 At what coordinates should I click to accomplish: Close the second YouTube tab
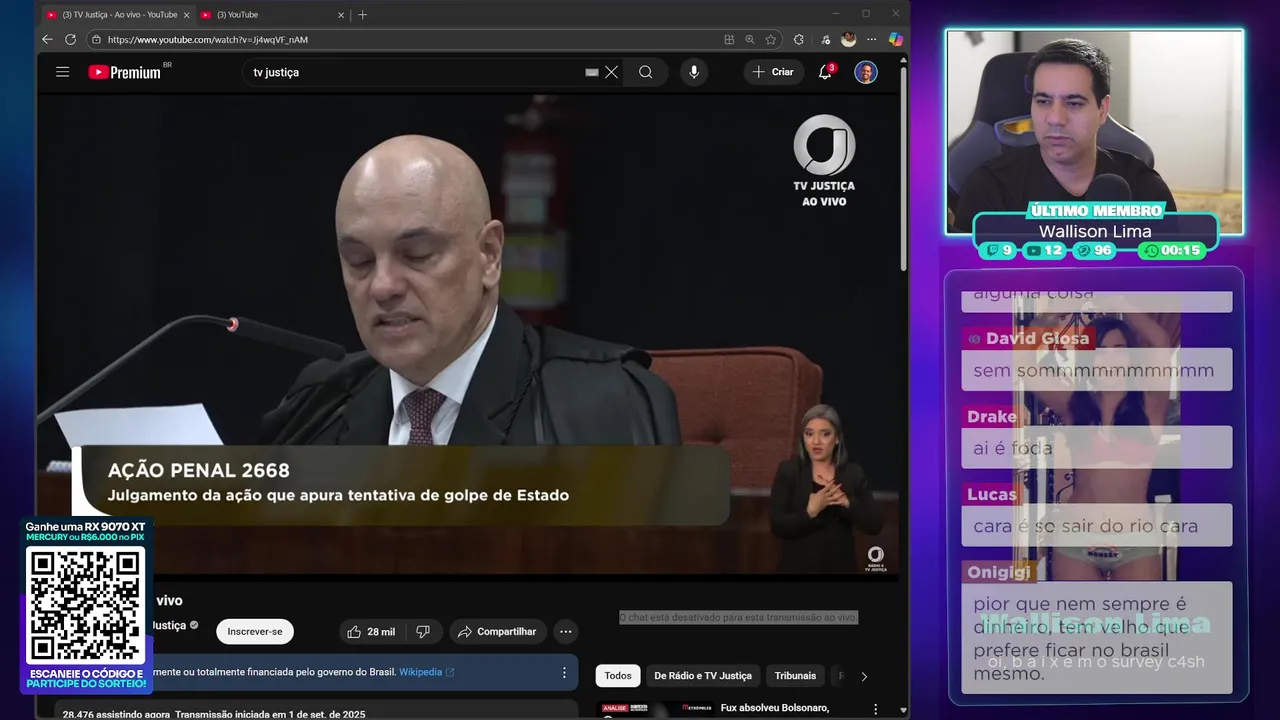point(341,15)
